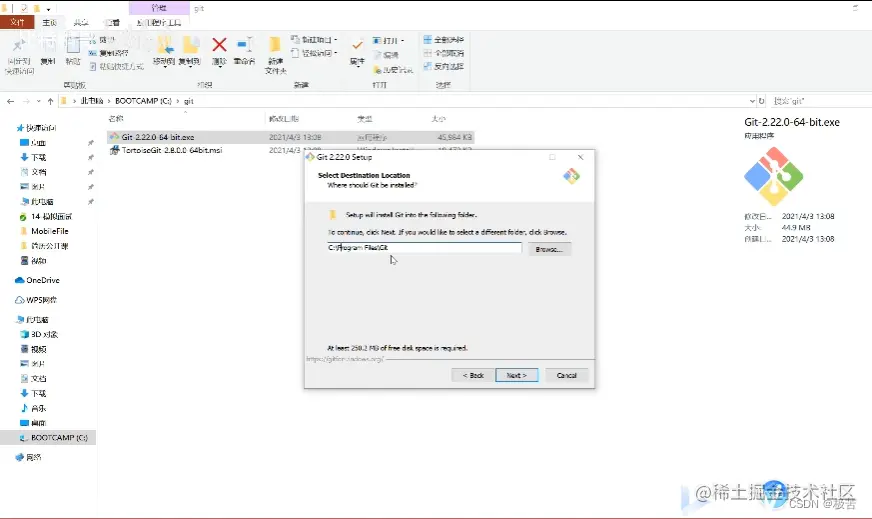Sort by the 大小 Size column header

click(x=439, y=119)
